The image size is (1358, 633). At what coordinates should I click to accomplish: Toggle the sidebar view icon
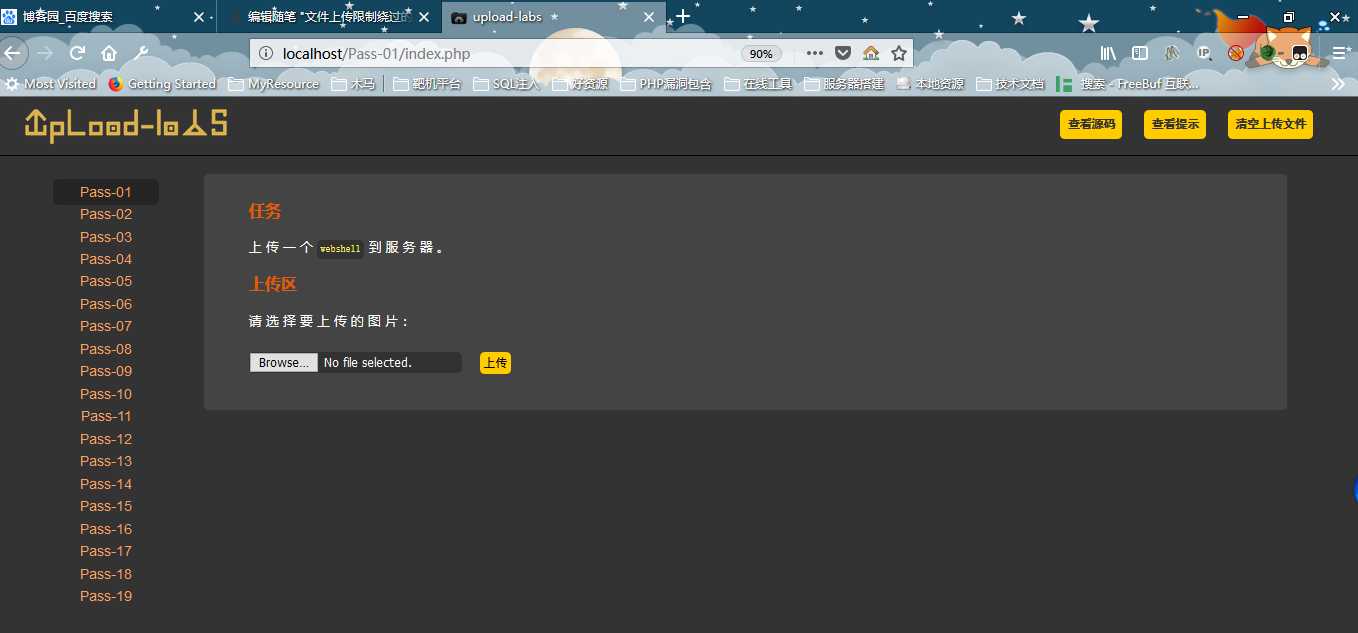pos(1139,53)
